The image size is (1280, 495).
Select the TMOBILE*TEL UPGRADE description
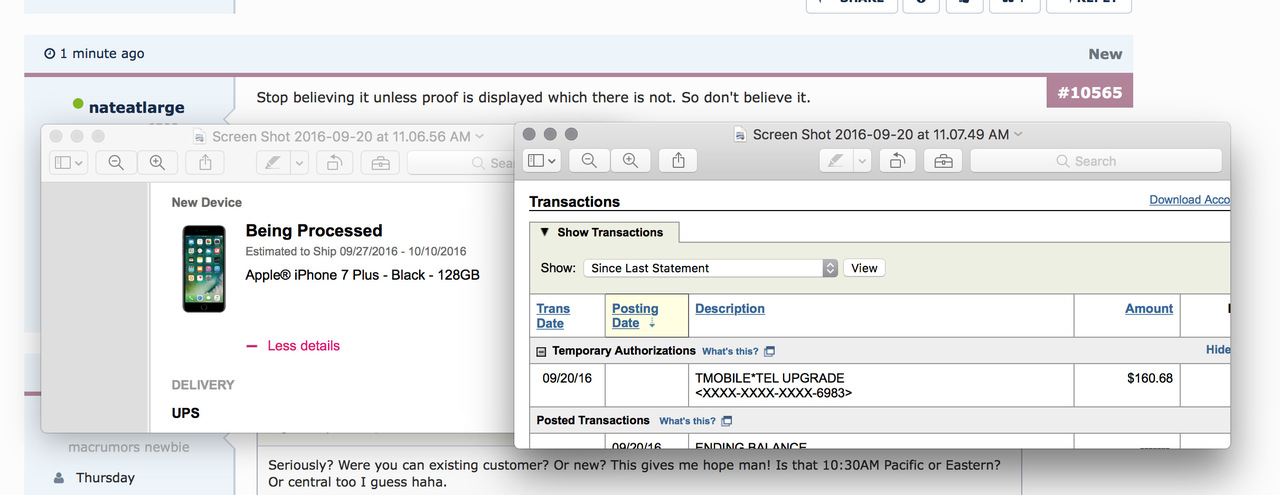coord(770,378)
